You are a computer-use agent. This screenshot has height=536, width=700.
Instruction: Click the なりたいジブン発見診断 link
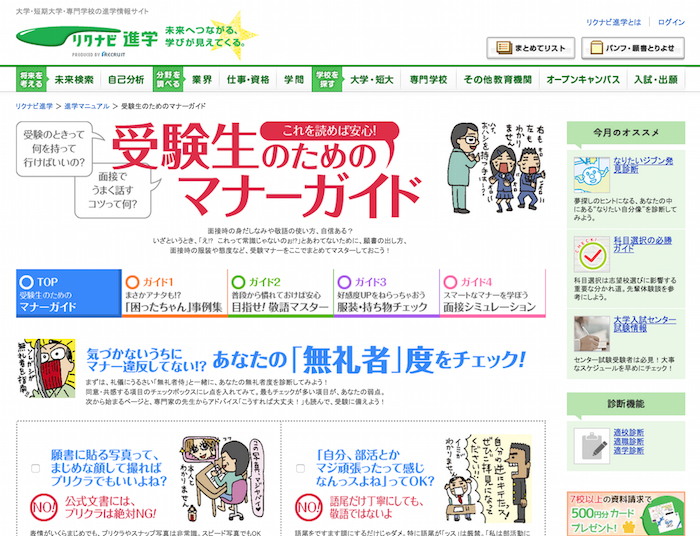643,165
